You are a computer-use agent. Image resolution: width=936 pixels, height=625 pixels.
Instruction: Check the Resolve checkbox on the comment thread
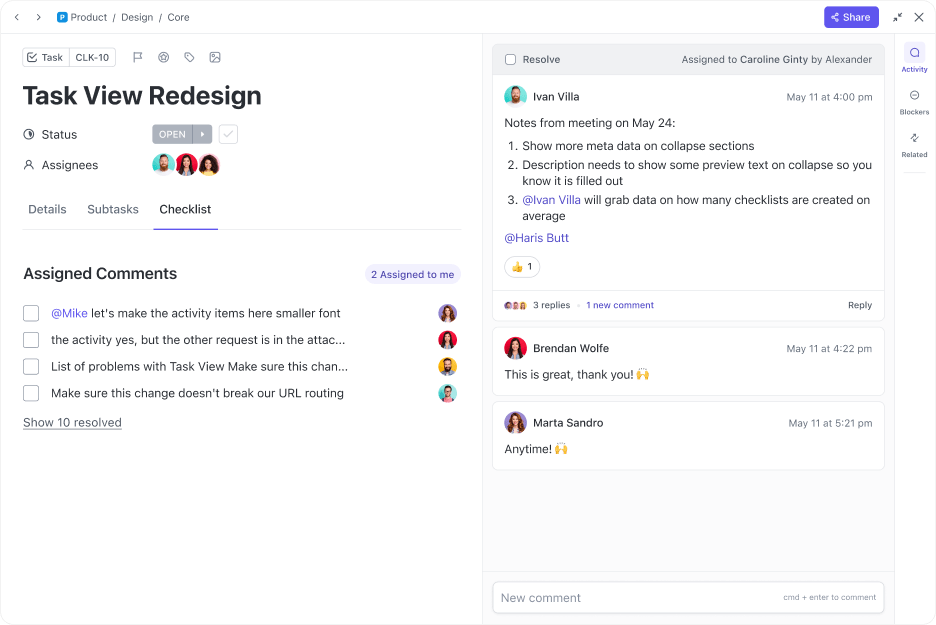(509, 59)
